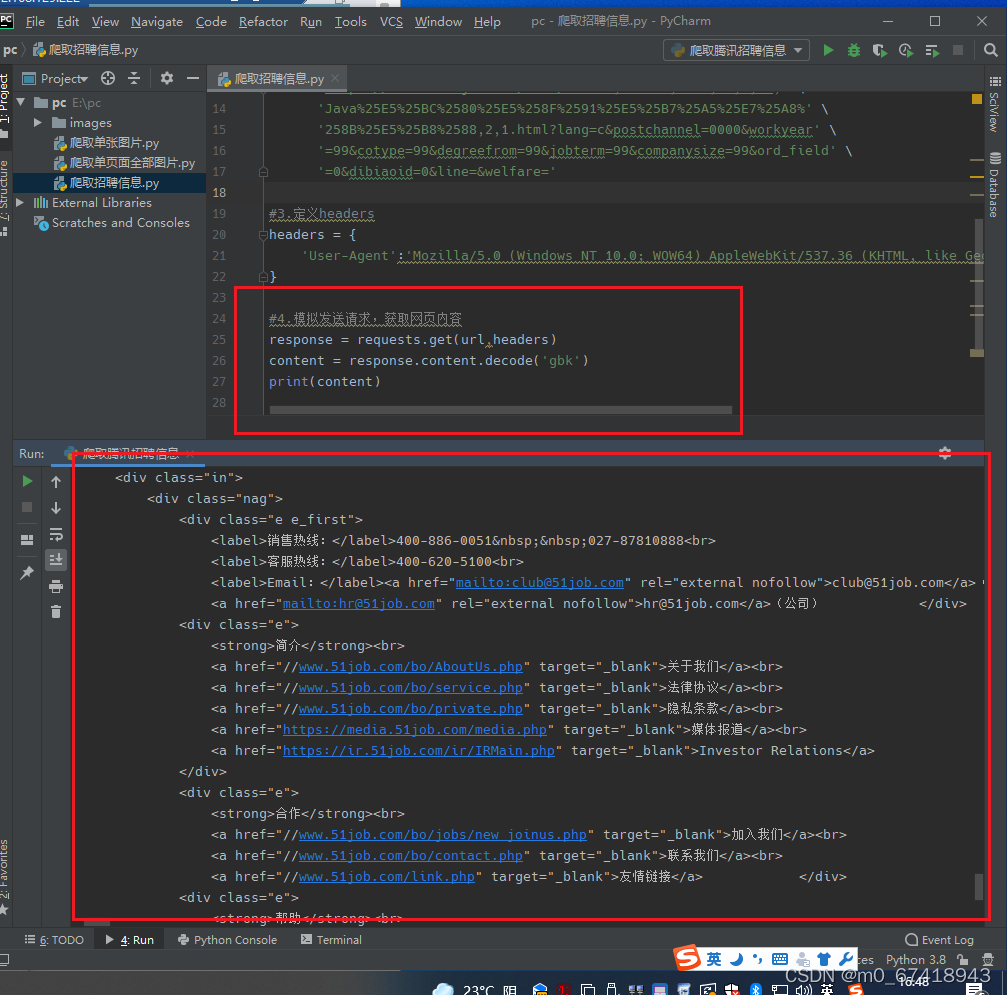The image size is (1007, 995).
Task: Expand External Libraries node
Action: click(x=20, y=202)
